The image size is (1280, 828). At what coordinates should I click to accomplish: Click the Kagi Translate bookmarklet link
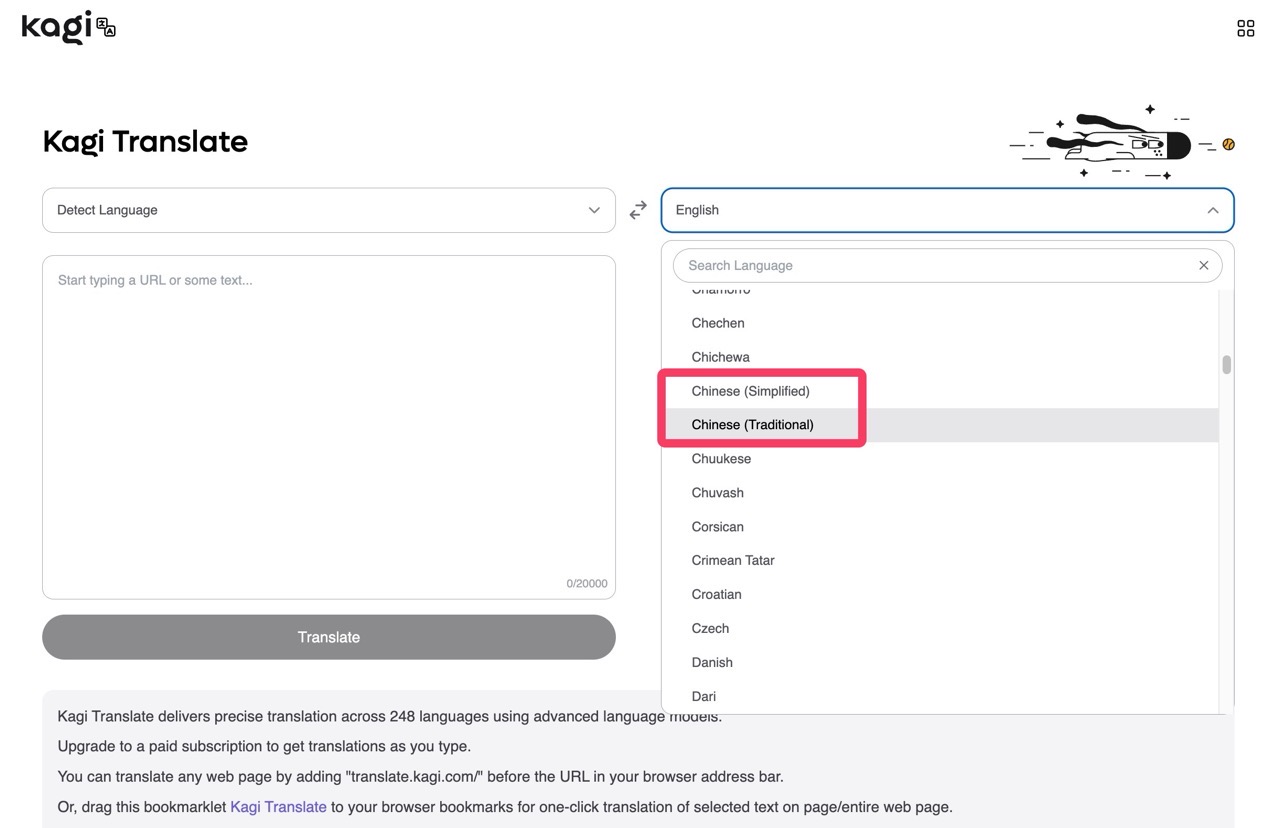pos(278,806)
